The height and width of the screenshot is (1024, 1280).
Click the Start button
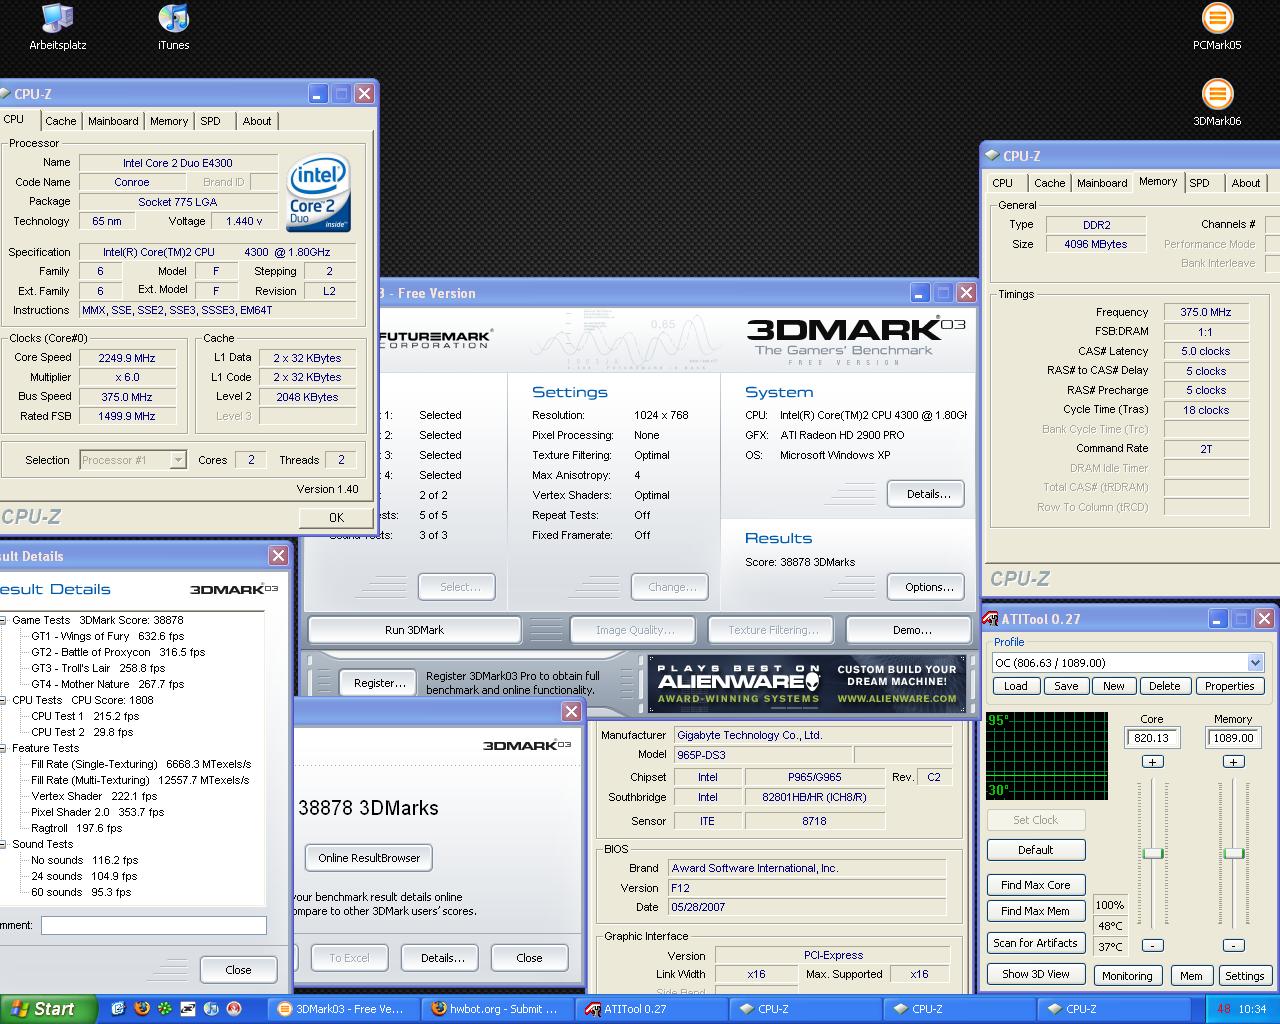tap(48, 1009)
